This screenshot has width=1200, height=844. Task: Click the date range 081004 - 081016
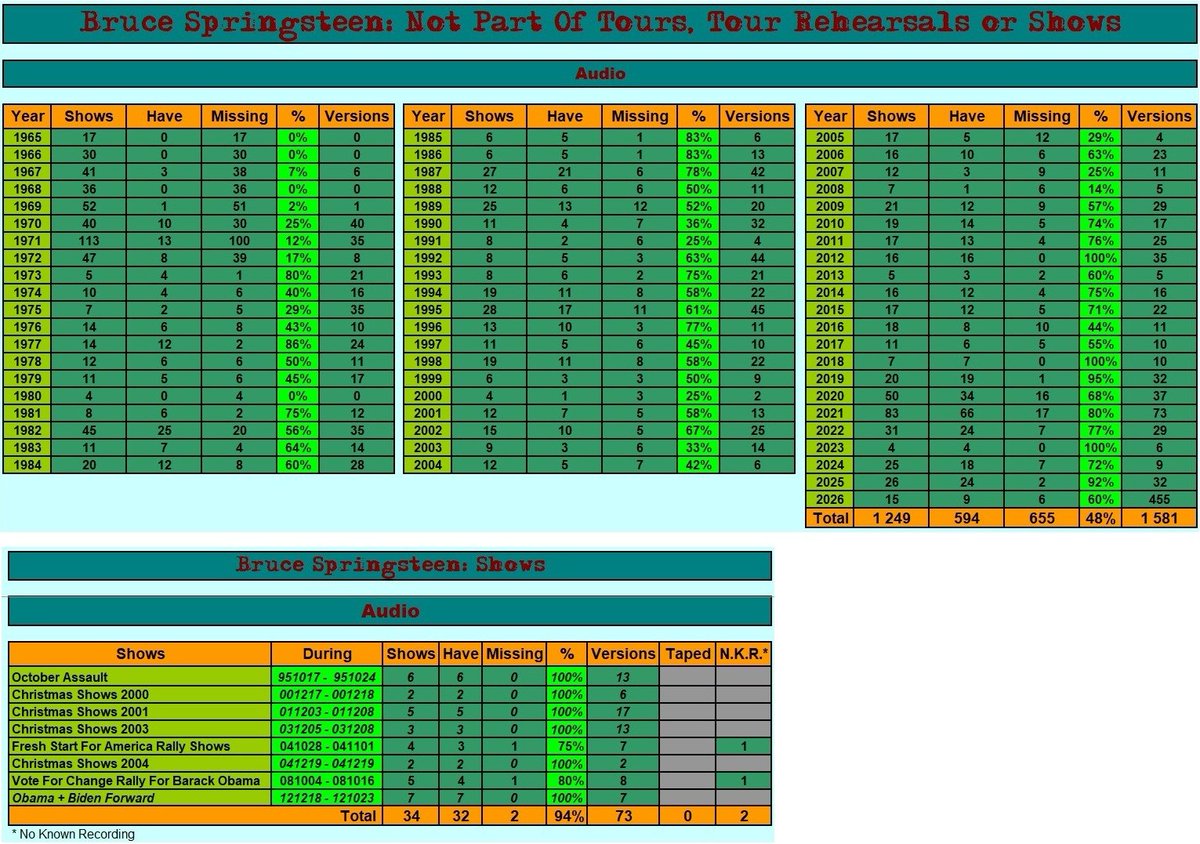tap(327, 781)
